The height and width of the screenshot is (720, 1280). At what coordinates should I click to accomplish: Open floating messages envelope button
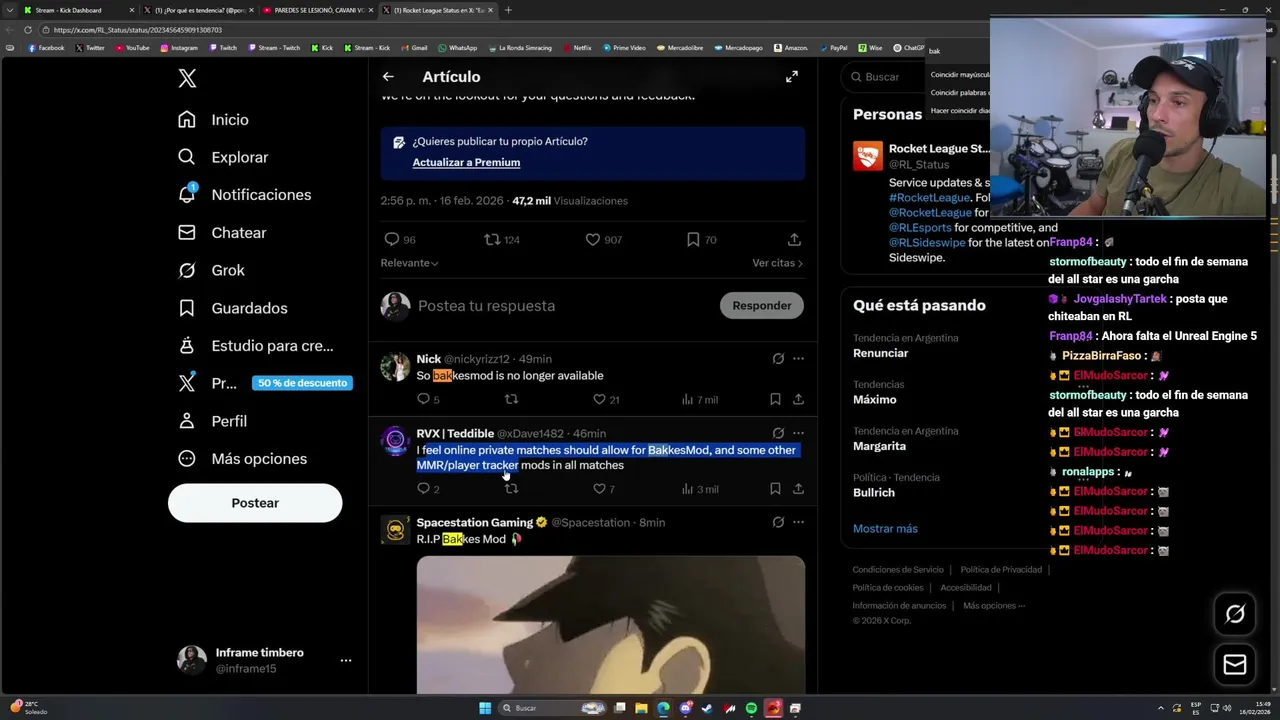(1235, 665)
